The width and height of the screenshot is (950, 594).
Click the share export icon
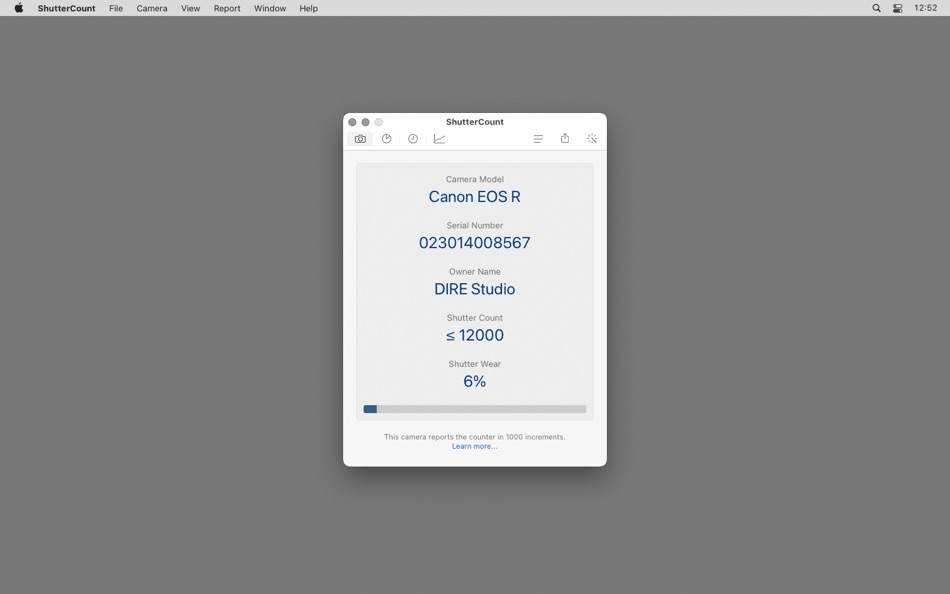[565, 138]
